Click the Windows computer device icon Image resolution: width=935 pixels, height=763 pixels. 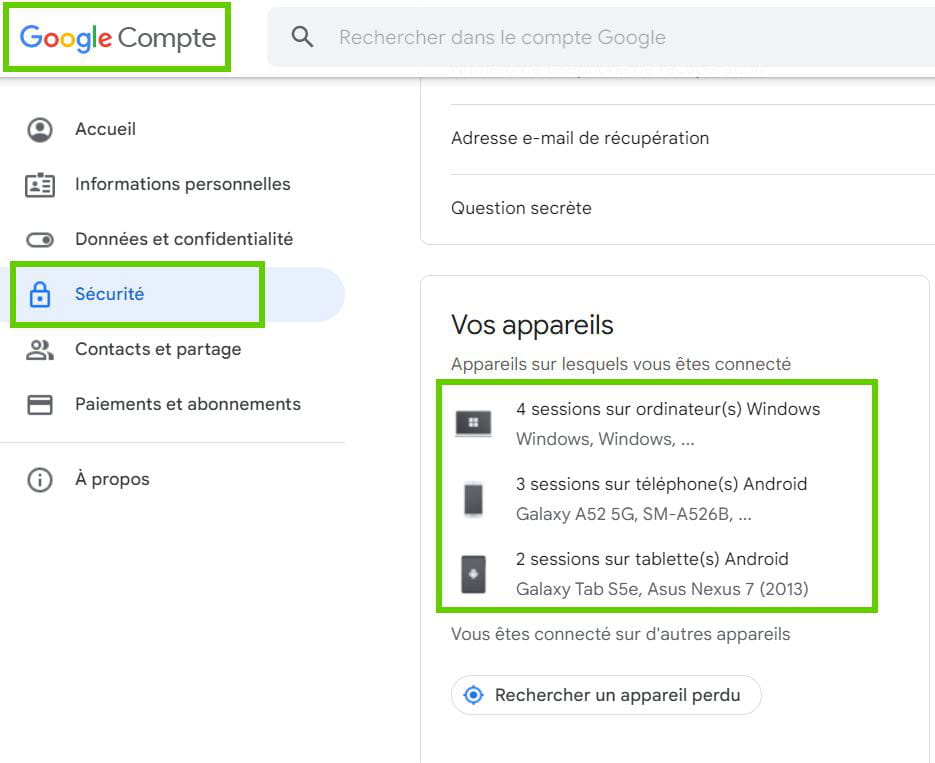[x=473, y=424]
